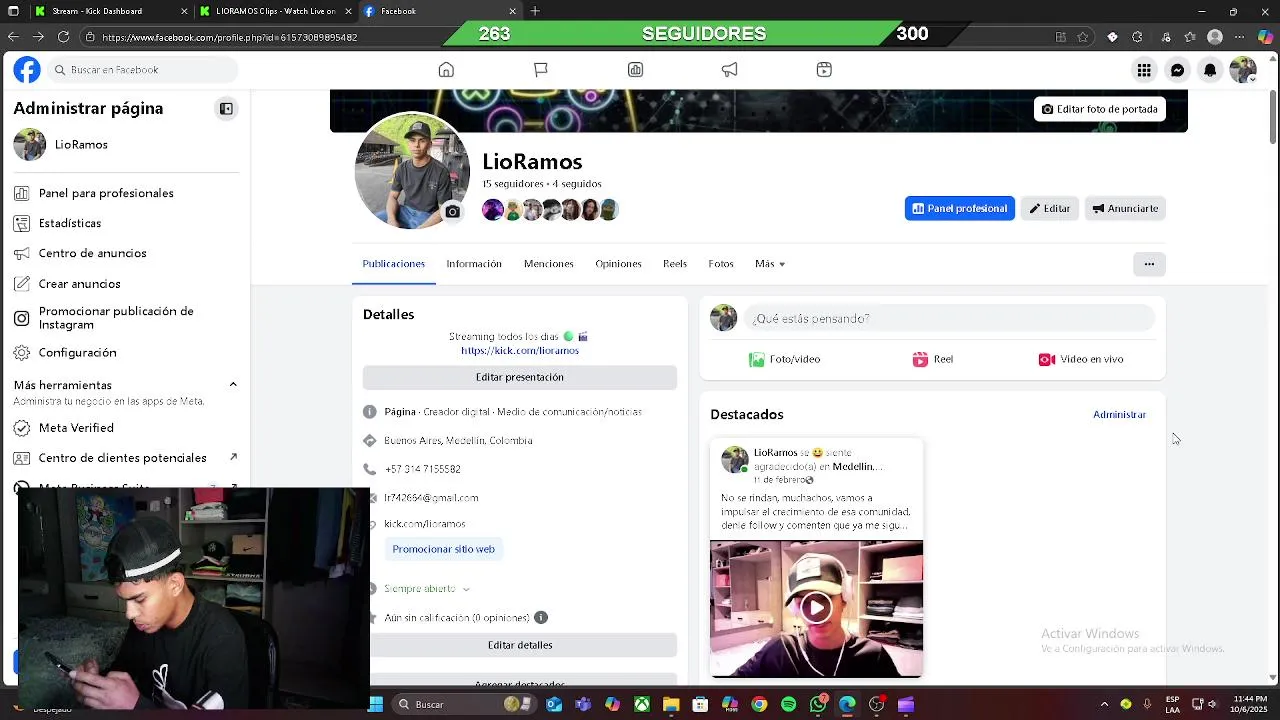The image size is (1280, 720).
Task: Click the Panel profesional button
Action: pos(960,208)
